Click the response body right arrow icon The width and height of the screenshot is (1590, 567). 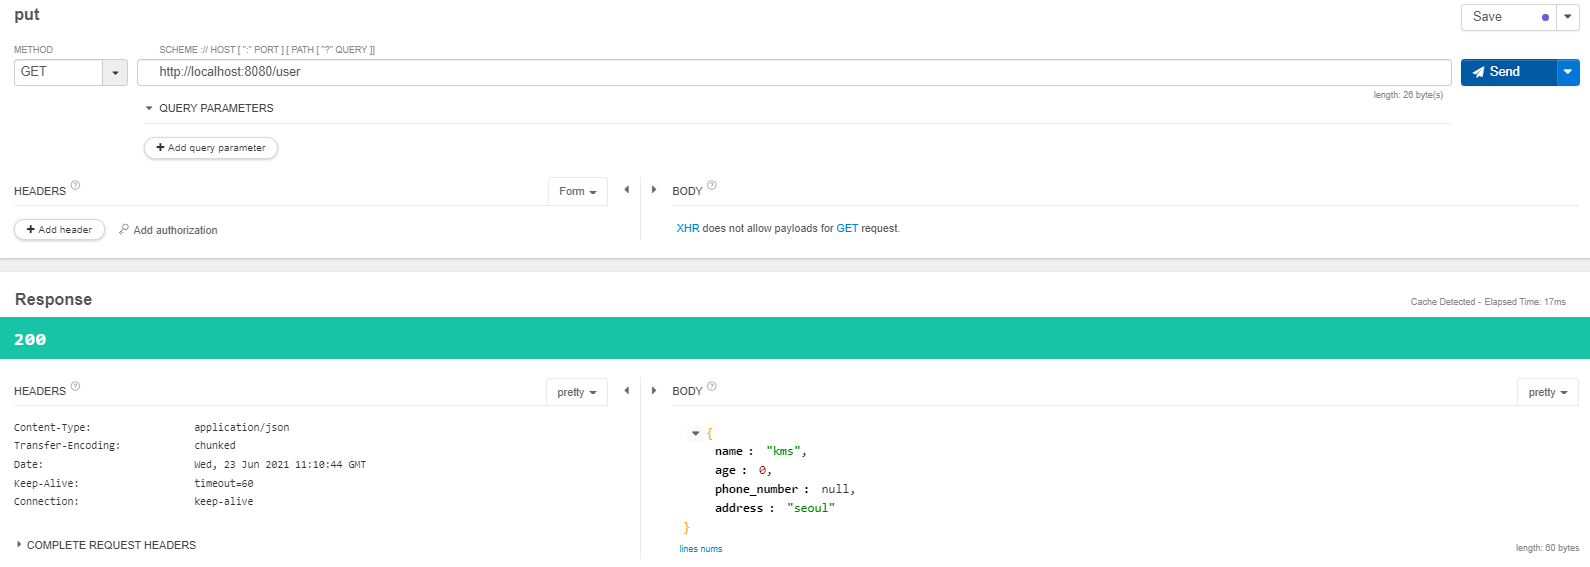point(654,391)
